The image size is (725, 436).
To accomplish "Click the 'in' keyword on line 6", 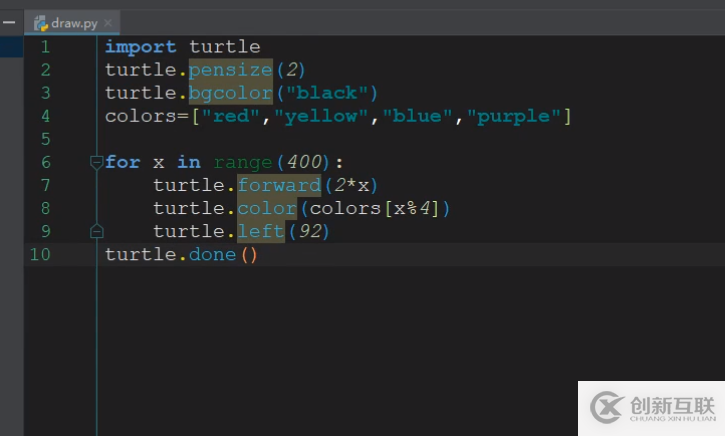I will tap(189, 162).
